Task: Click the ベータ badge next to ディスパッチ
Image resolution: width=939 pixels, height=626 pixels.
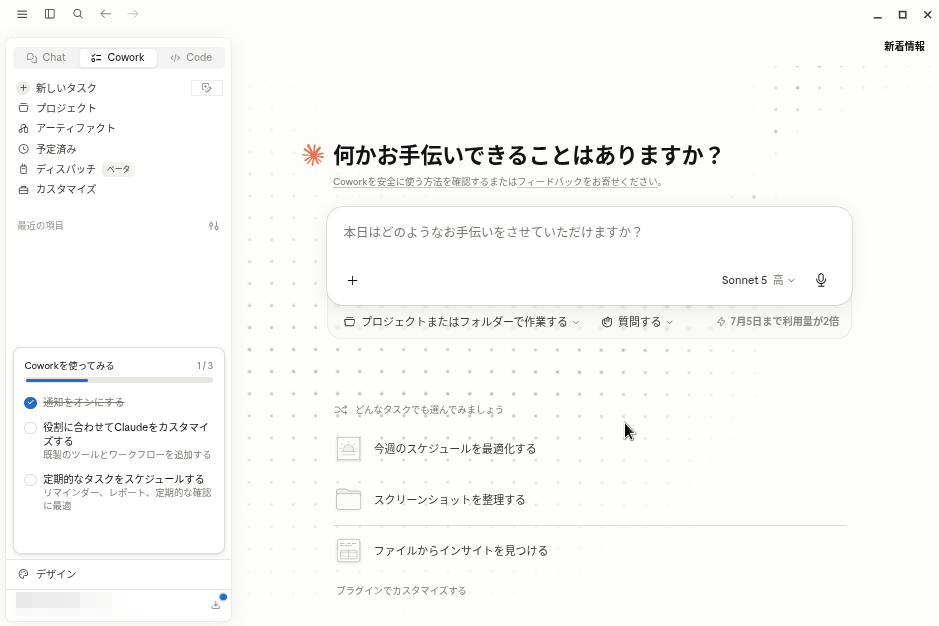Action: (x=118, y=169)
